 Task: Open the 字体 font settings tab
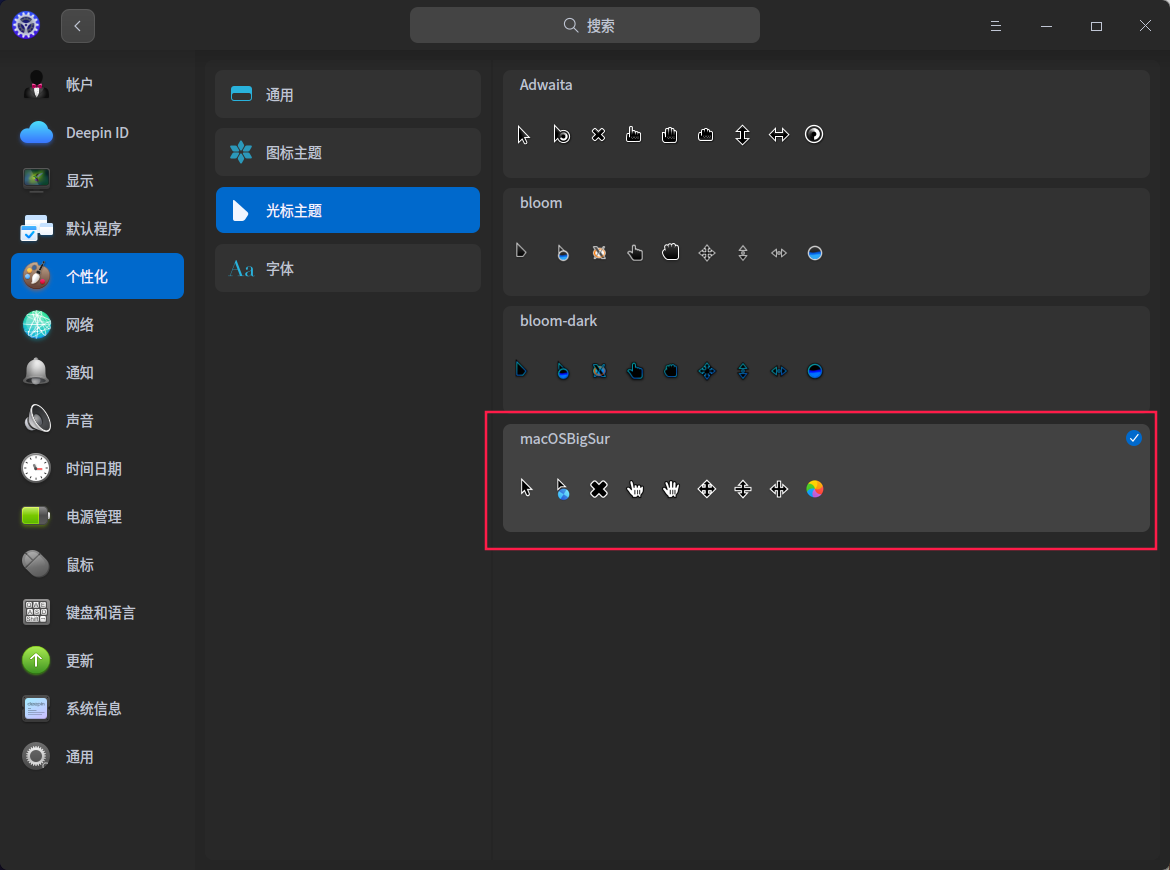(x=347, y=268)
